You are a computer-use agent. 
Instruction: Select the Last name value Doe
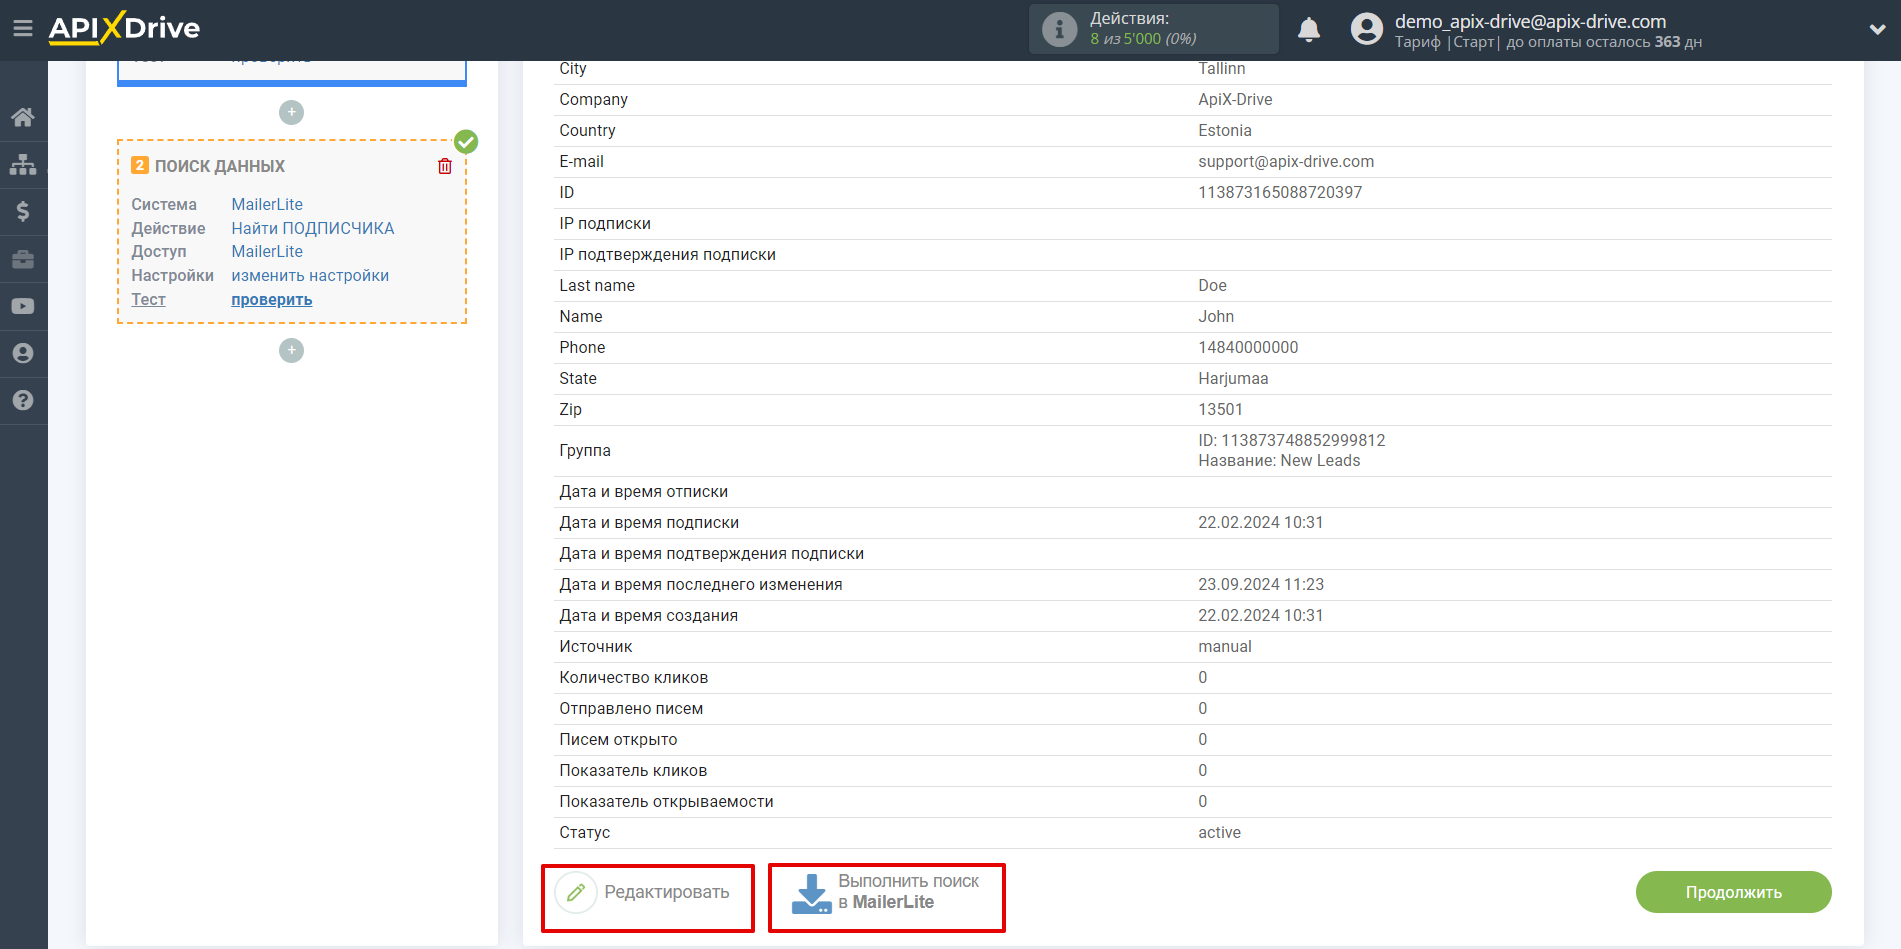point(1212,286)
